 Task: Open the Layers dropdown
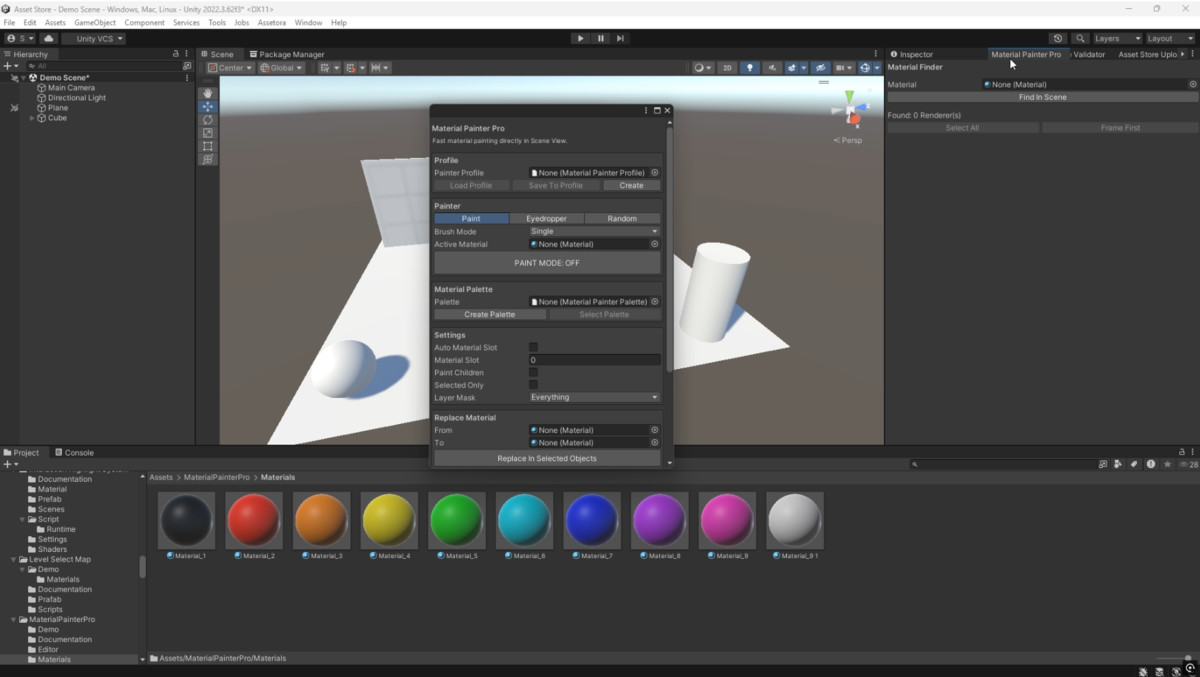pyautogui.click(x=1116, y=38)
